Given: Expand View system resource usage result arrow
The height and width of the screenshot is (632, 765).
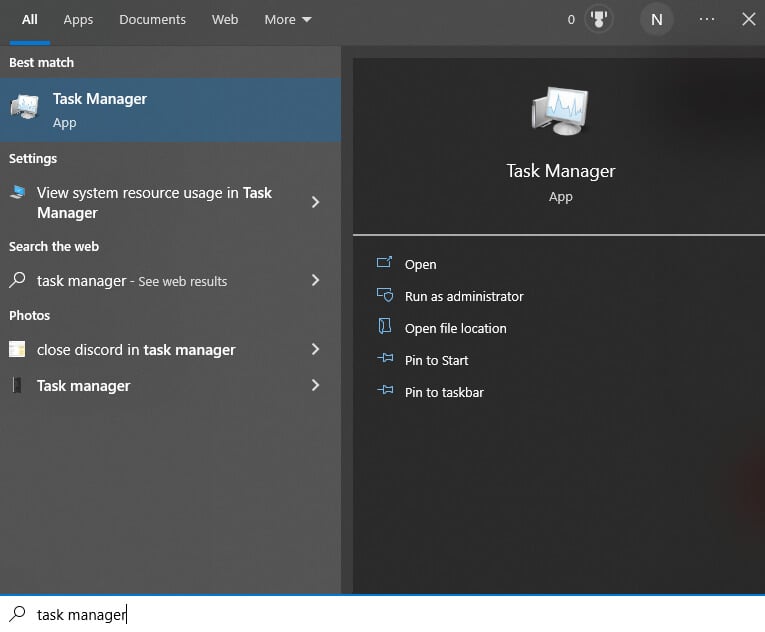Looking at the screenshot, I should pos(315,202).
